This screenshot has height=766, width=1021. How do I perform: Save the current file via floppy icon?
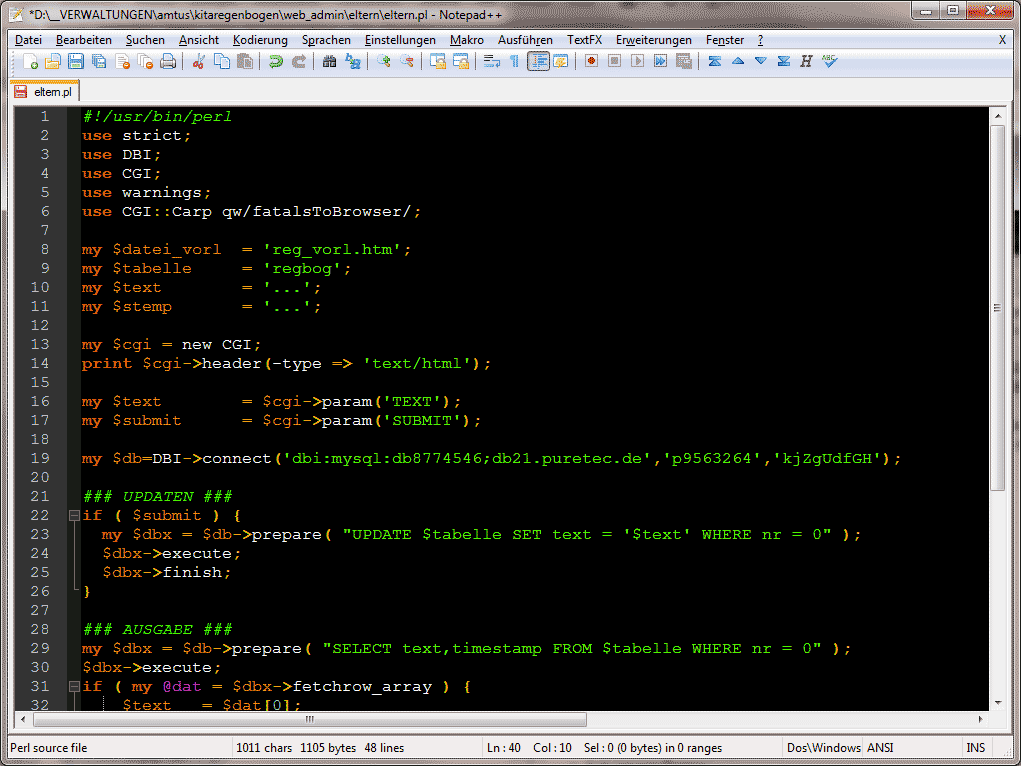coord(76,62)
